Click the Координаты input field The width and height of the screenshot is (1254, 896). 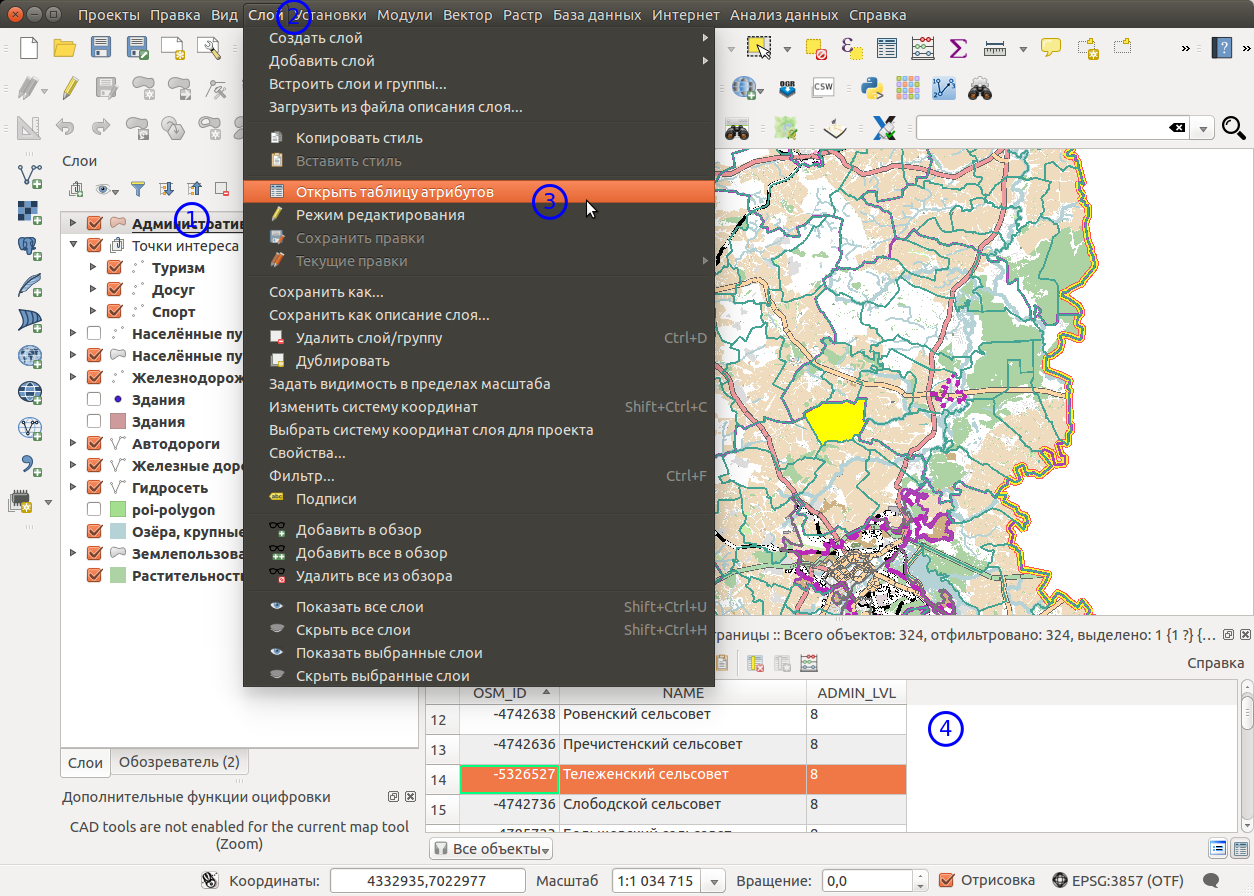coord(427,881)
